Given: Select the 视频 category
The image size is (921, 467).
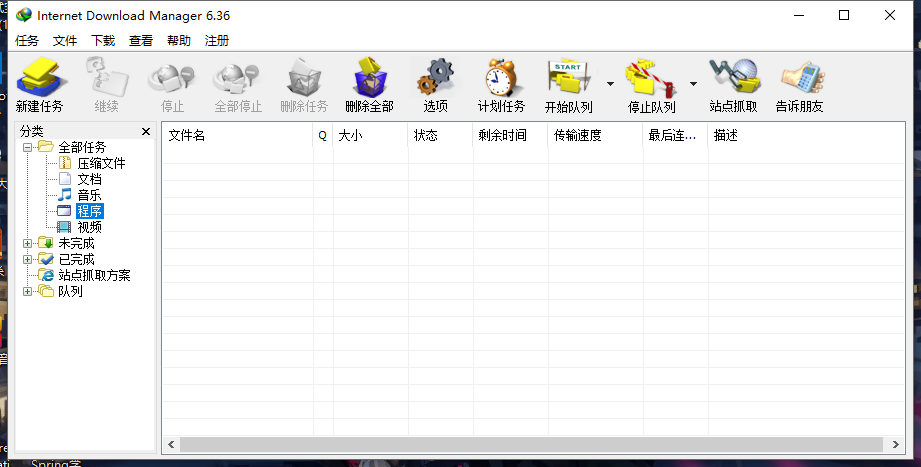Looking at the screenshot, I should (x=89, y=227).
